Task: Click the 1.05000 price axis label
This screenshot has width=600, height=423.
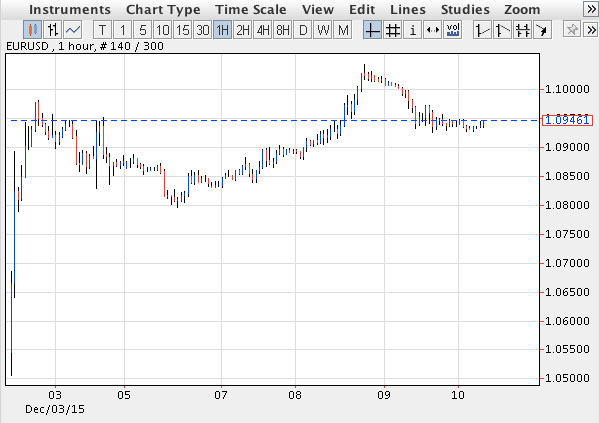Action: coord(567,378)
